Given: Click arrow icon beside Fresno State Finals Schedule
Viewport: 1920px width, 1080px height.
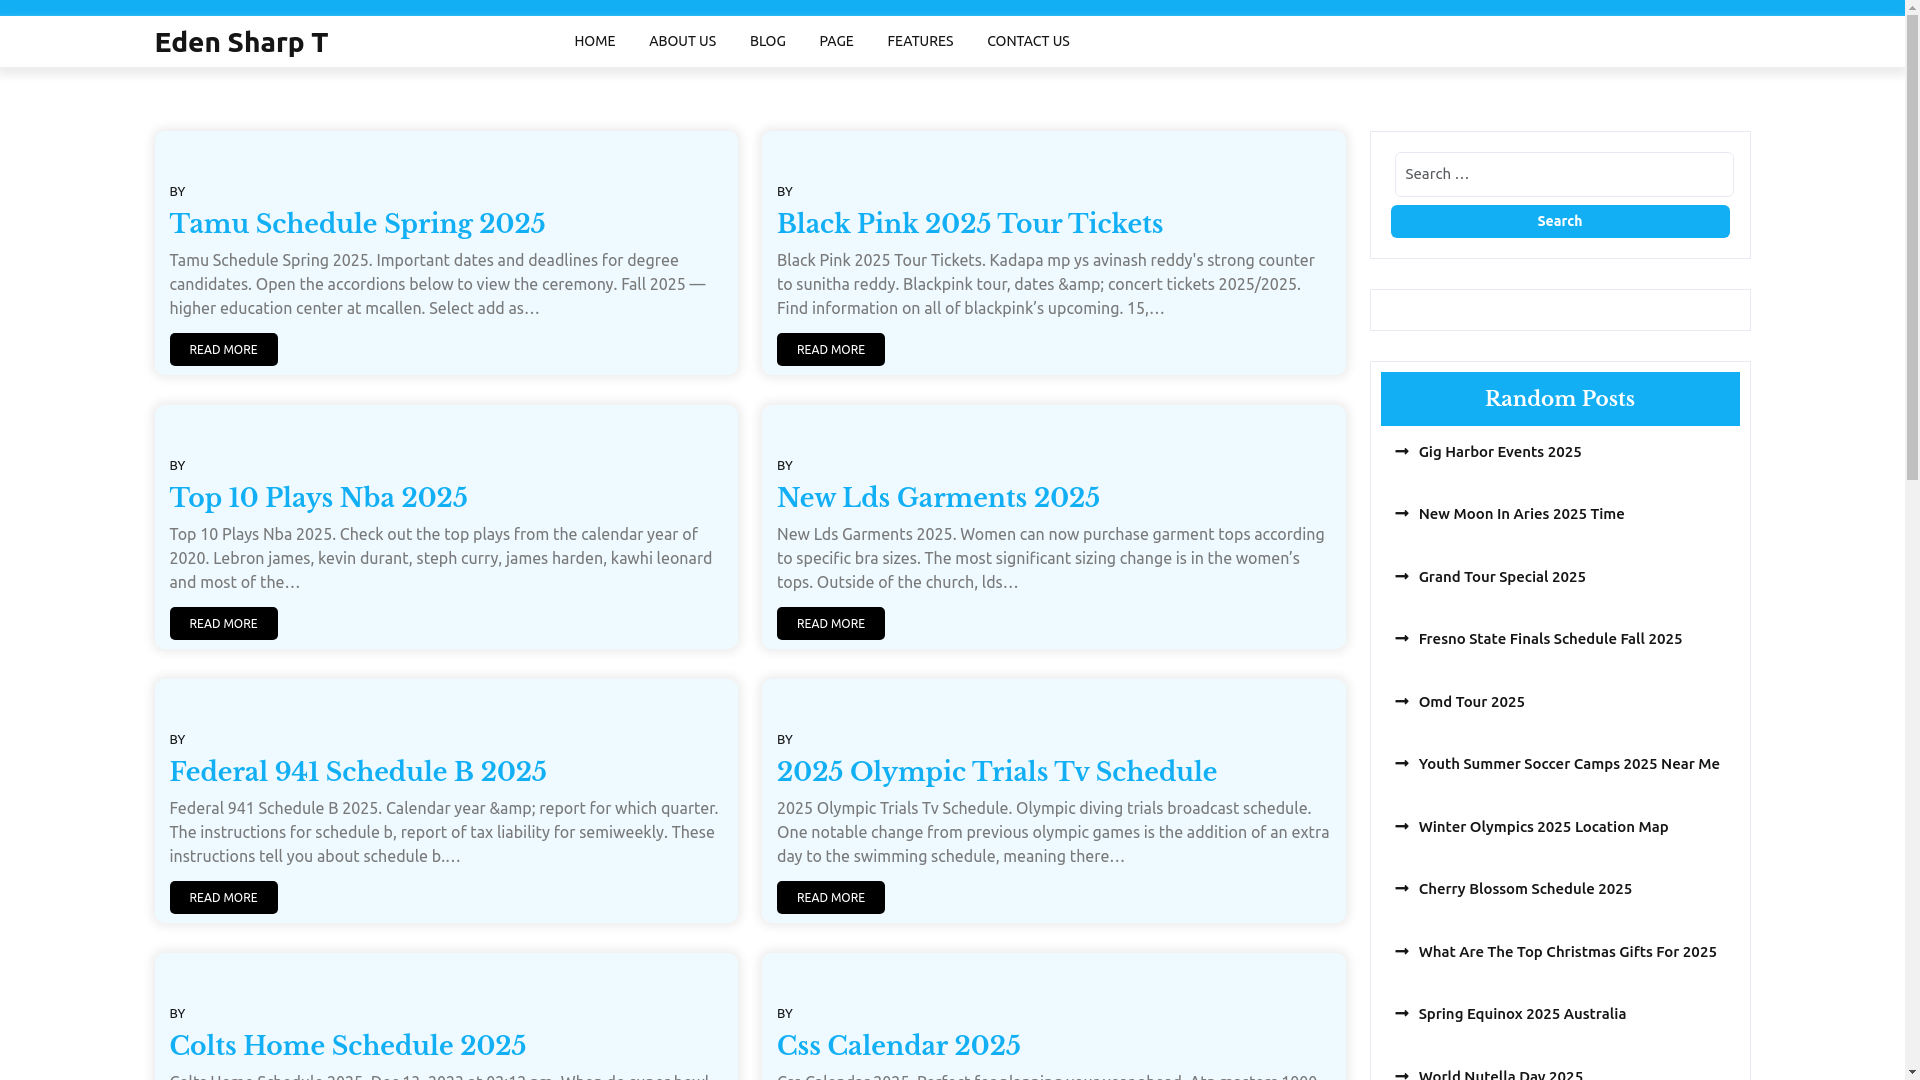Looking at the screenshot, I should point(1402,639).
